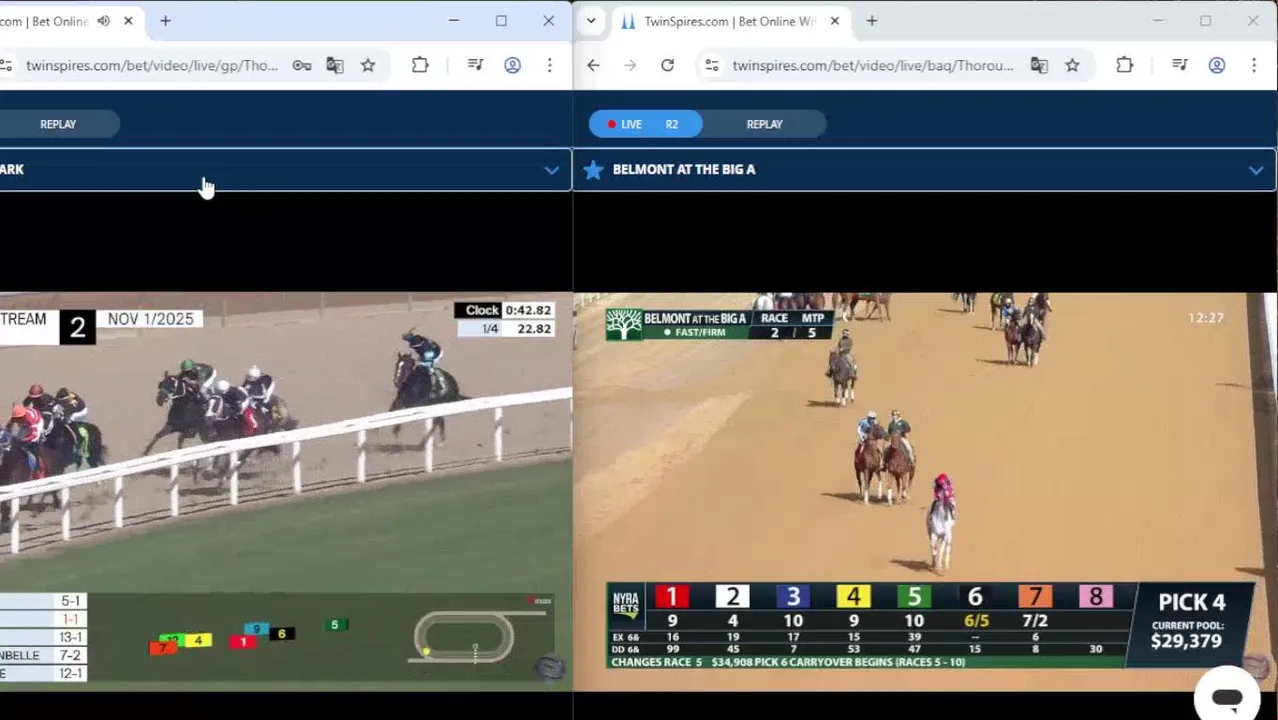Toggle favorite star for Belmont at the Big A

pos(593,170)
